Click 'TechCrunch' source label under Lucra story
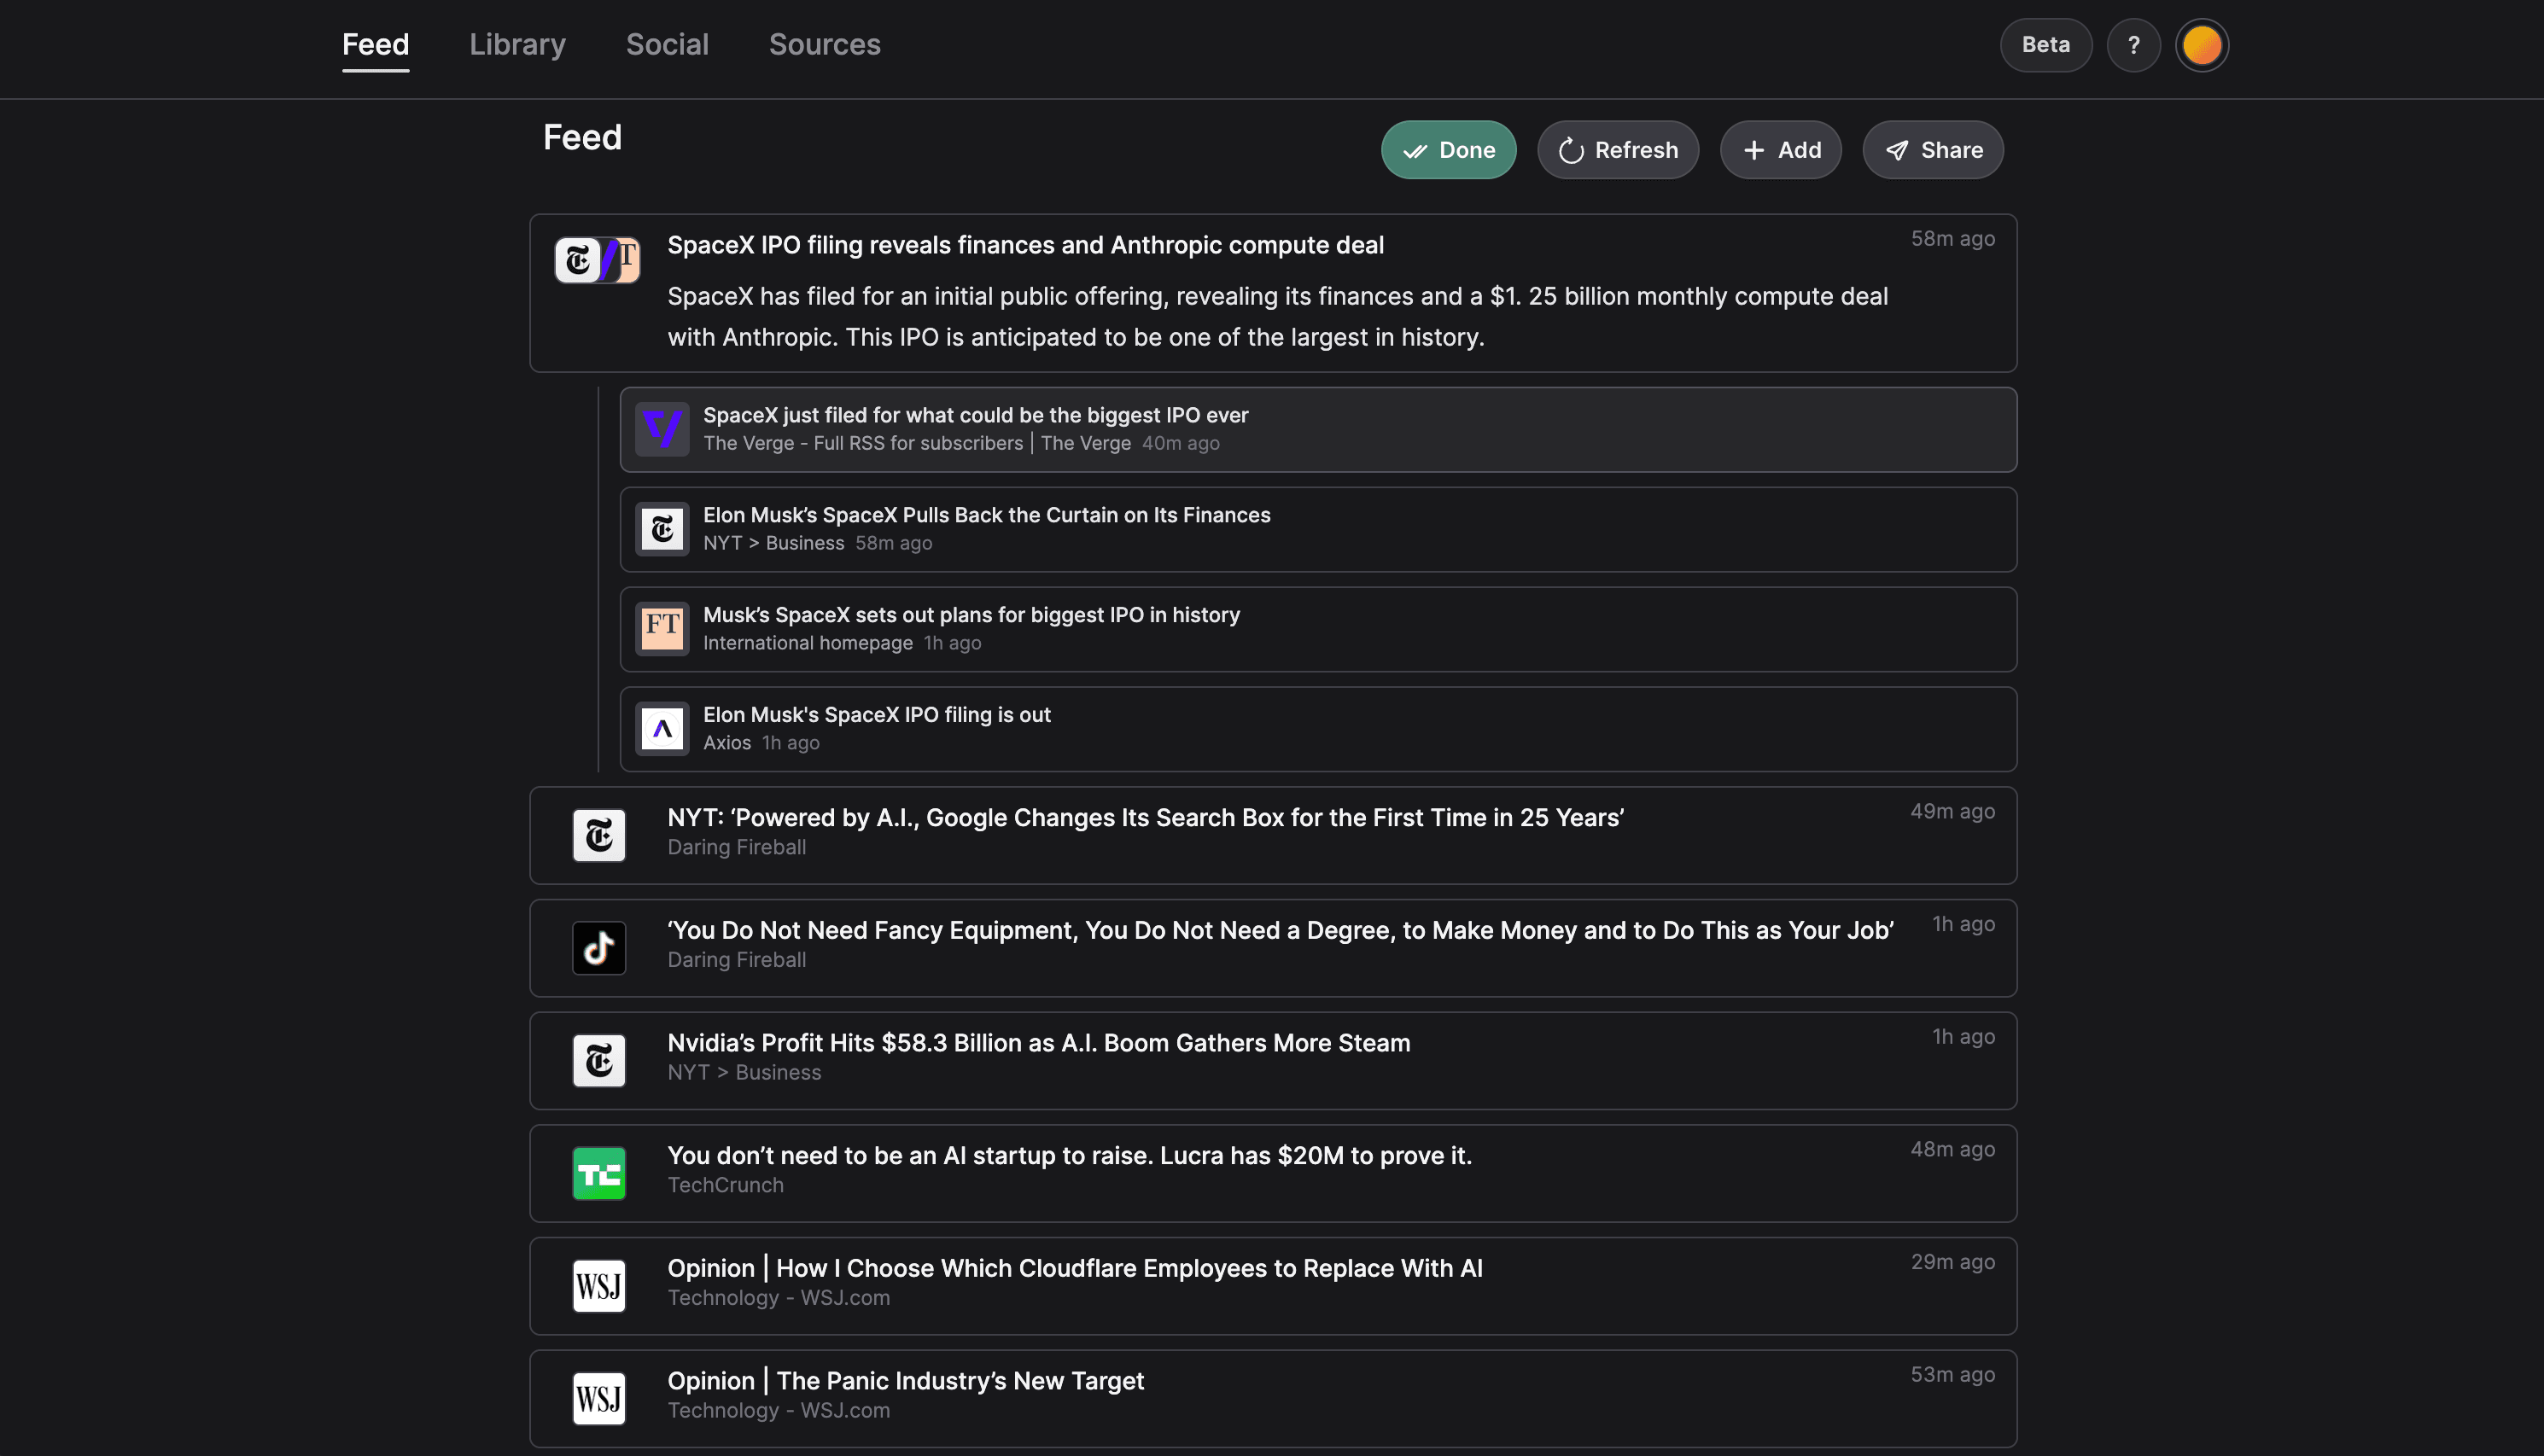This screenshot has height=1456, width=2544. pyautogui.click(x=725, y=1186)
